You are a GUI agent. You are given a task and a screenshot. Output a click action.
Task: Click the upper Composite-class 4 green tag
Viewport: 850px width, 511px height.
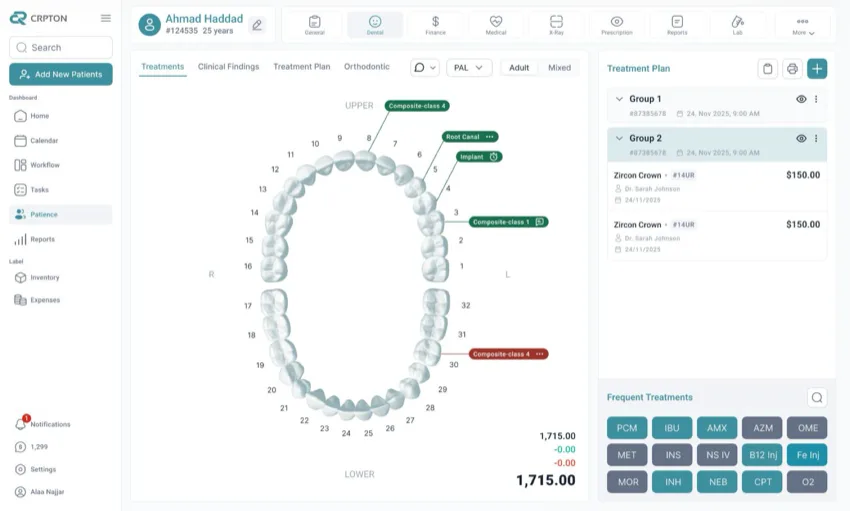coord(417,106)
